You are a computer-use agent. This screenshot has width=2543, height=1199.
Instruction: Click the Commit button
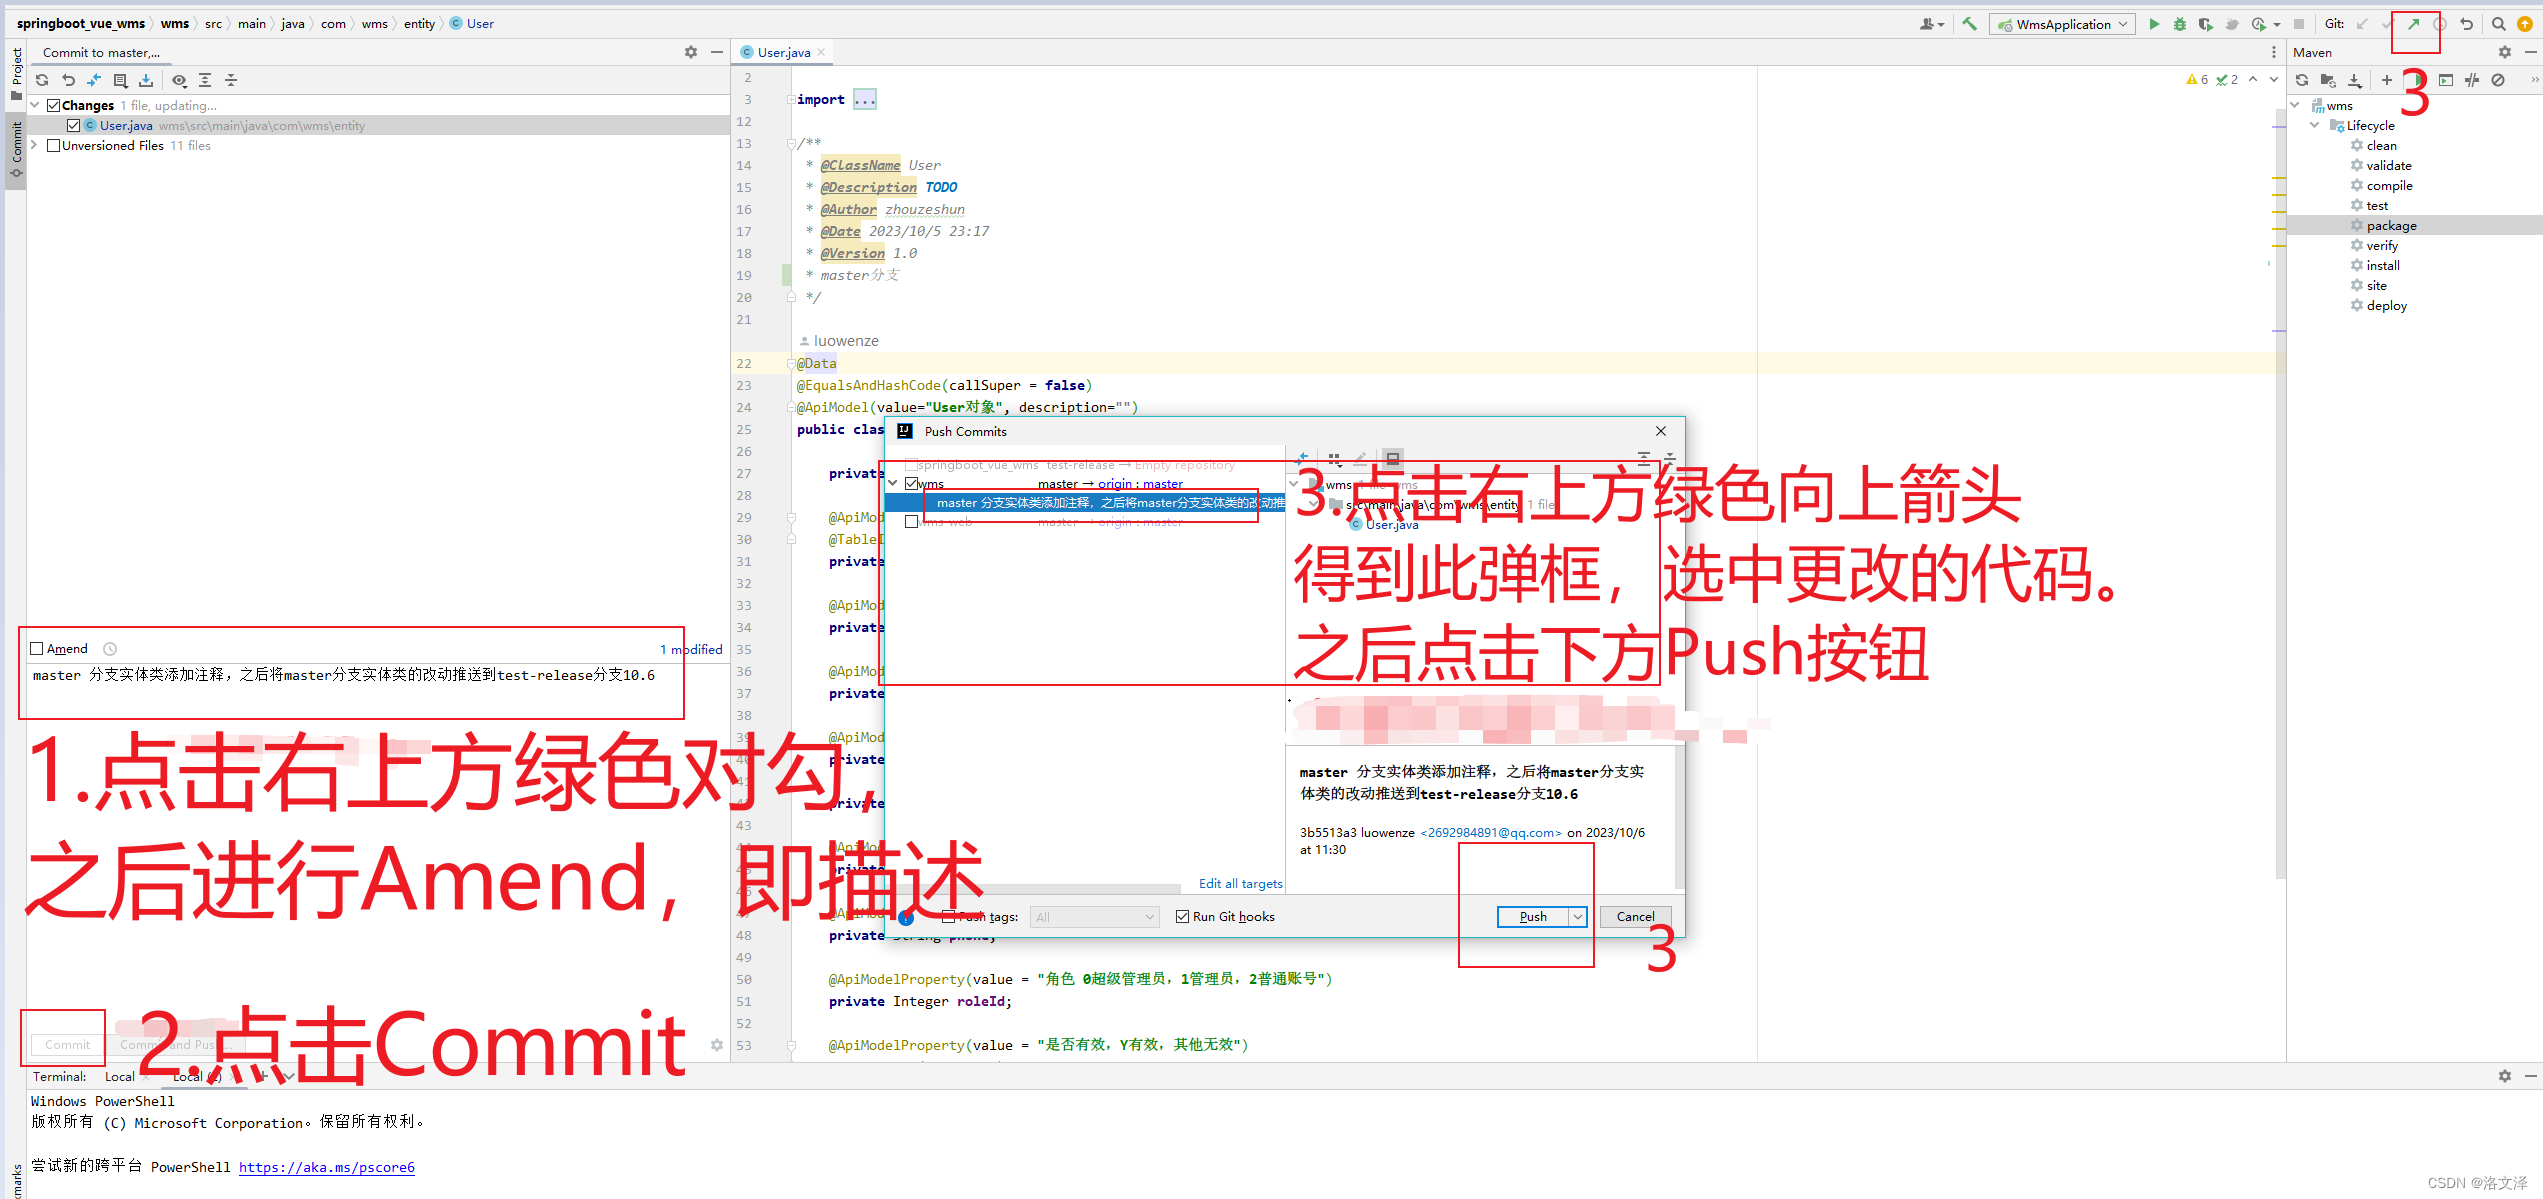pos(67,1044)
